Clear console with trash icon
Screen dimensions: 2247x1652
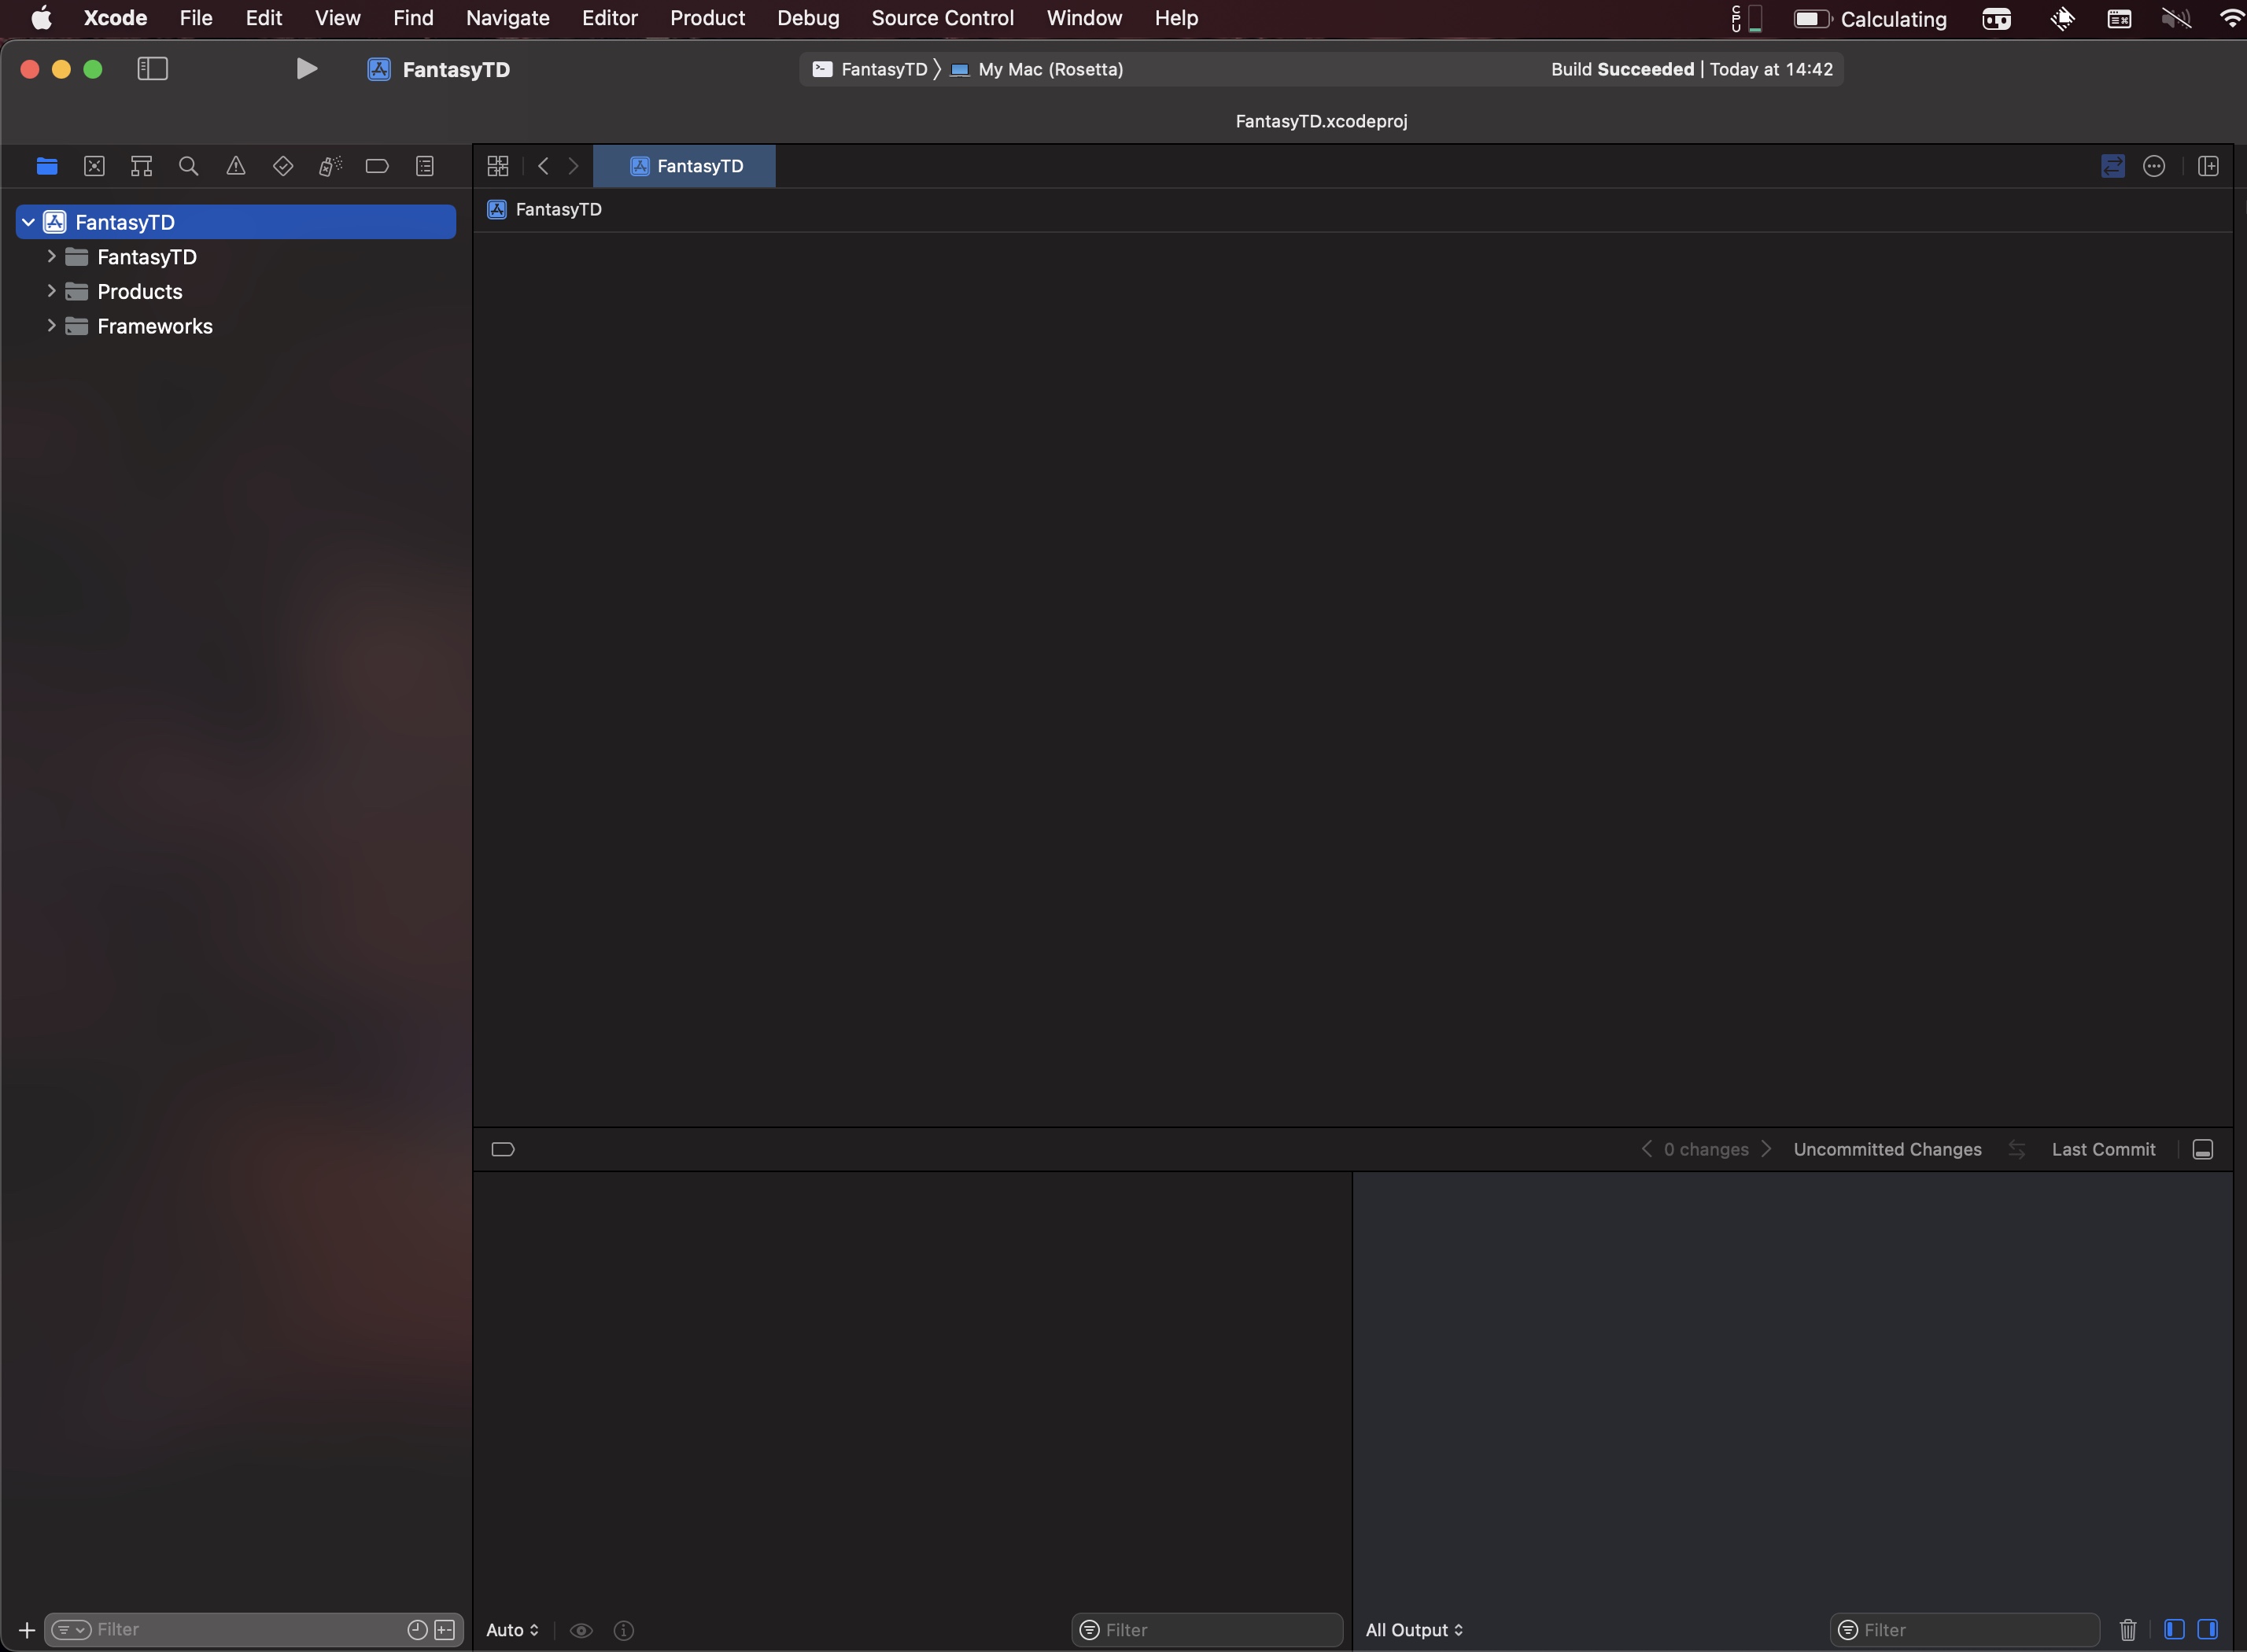click(x=2128, y=1630)
